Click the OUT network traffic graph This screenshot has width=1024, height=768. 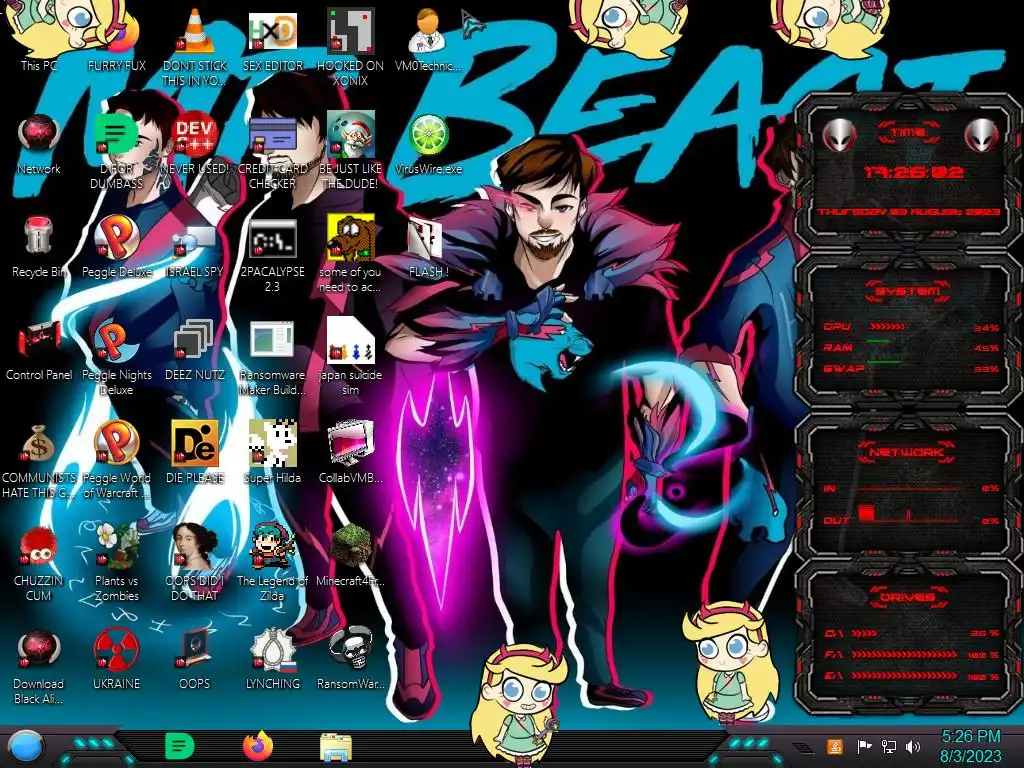click(x=909, y=513)
